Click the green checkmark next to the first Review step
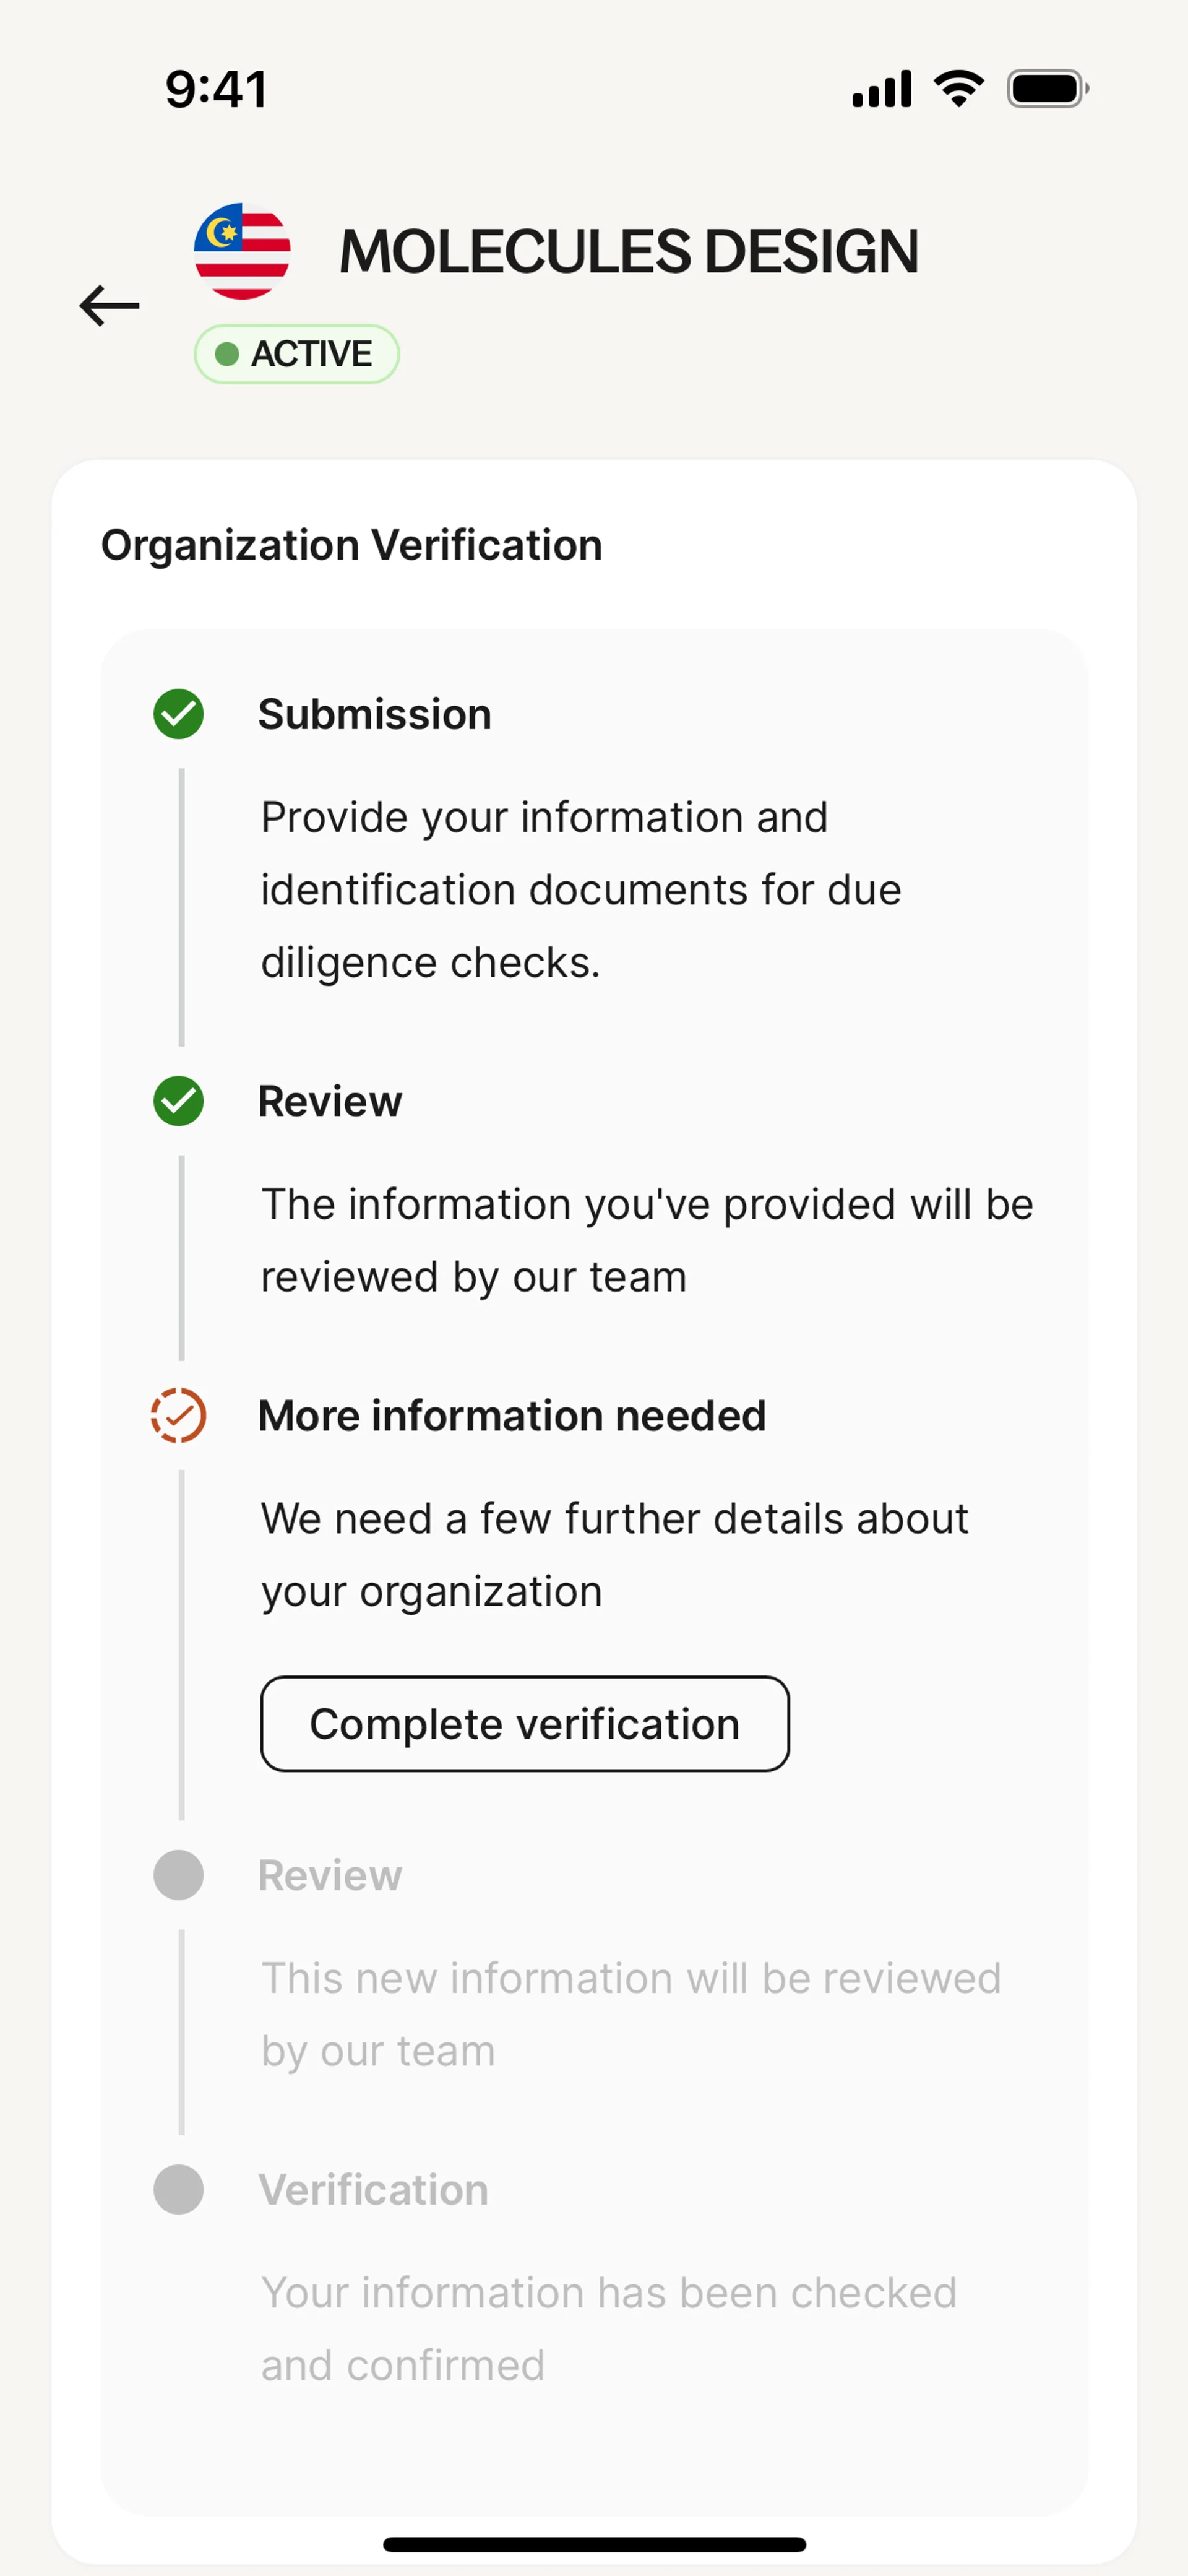This screenshot has height=2576, width=1188. pos(179,1101)
